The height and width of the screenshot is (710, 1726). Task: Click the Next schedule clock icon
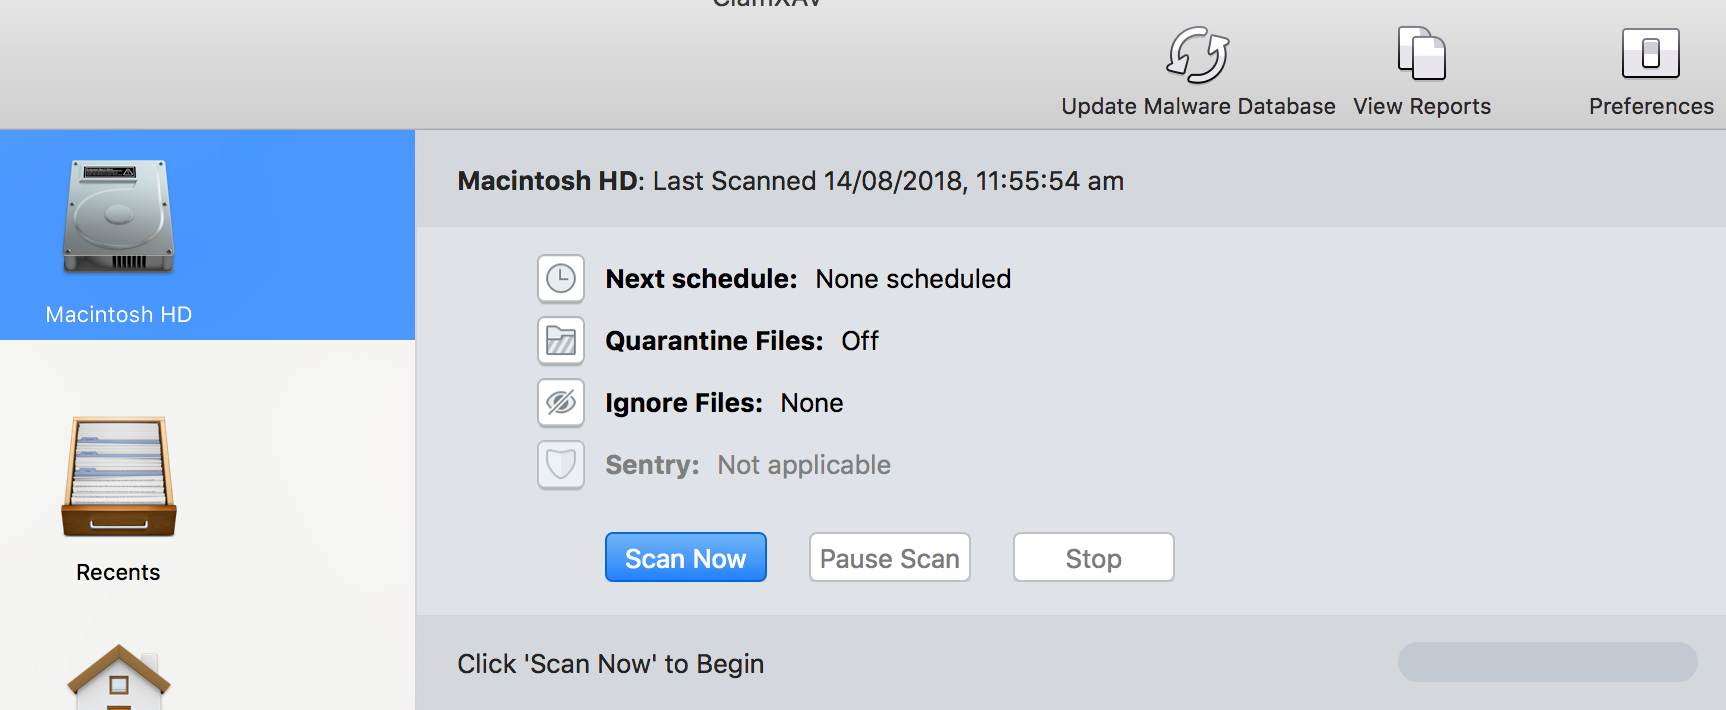[x=561, y=279]
